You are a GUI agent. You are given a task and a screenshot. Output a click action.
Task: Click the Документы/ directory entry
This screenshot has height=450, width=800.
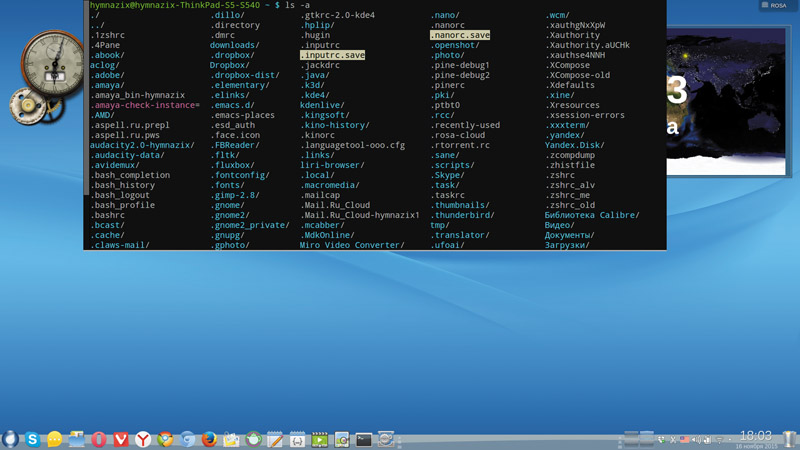point(569,235)
